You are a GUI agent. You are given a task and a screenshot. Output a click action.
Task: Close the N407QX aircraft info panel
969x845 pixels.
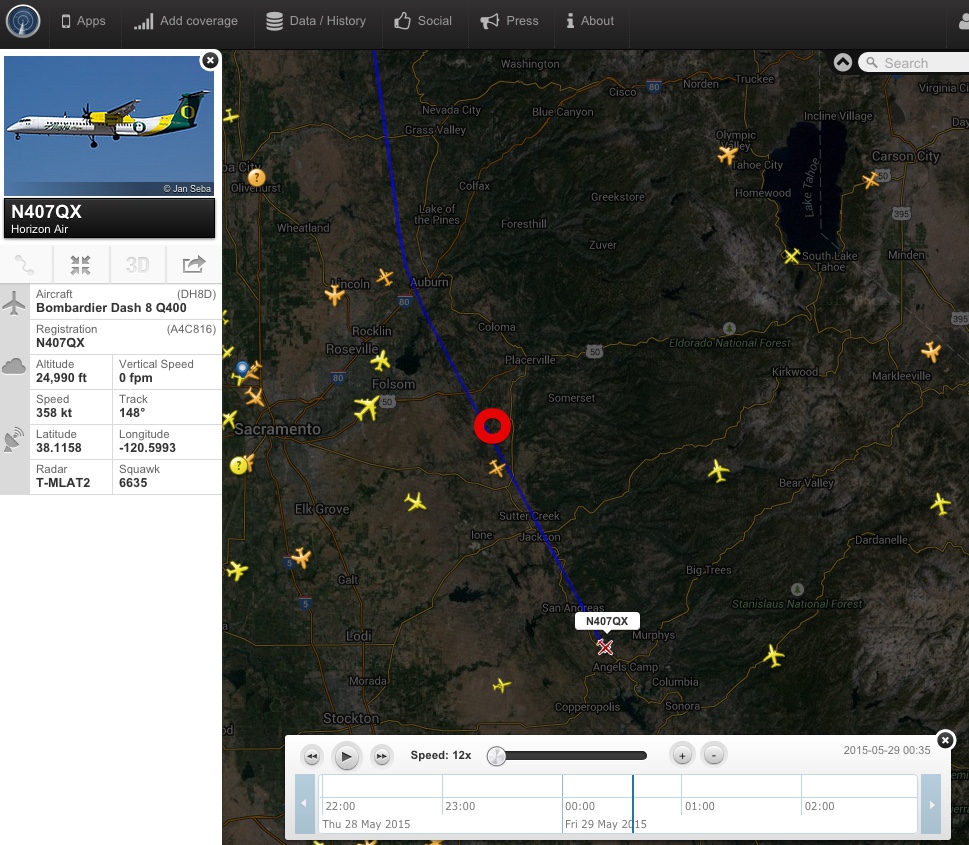pyautogui.click(x=210, y=60)
